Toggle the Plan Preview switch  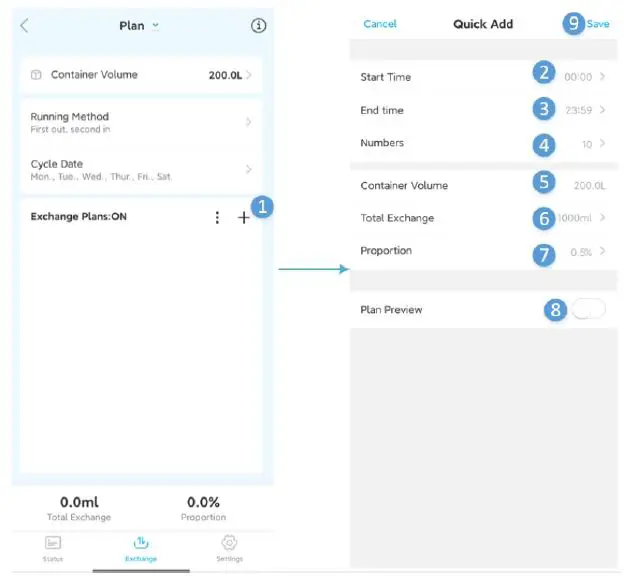point(589,309)
